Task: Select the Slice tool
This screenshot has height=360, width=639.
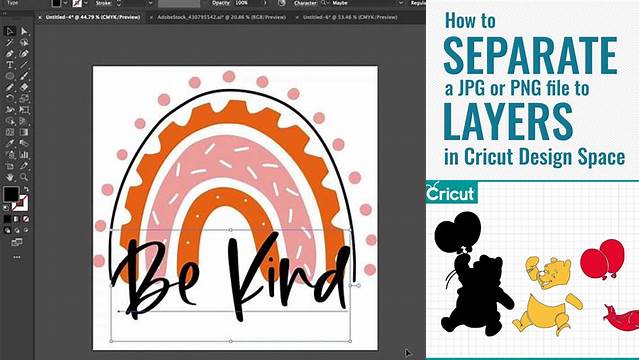Action: click(24, 166)
